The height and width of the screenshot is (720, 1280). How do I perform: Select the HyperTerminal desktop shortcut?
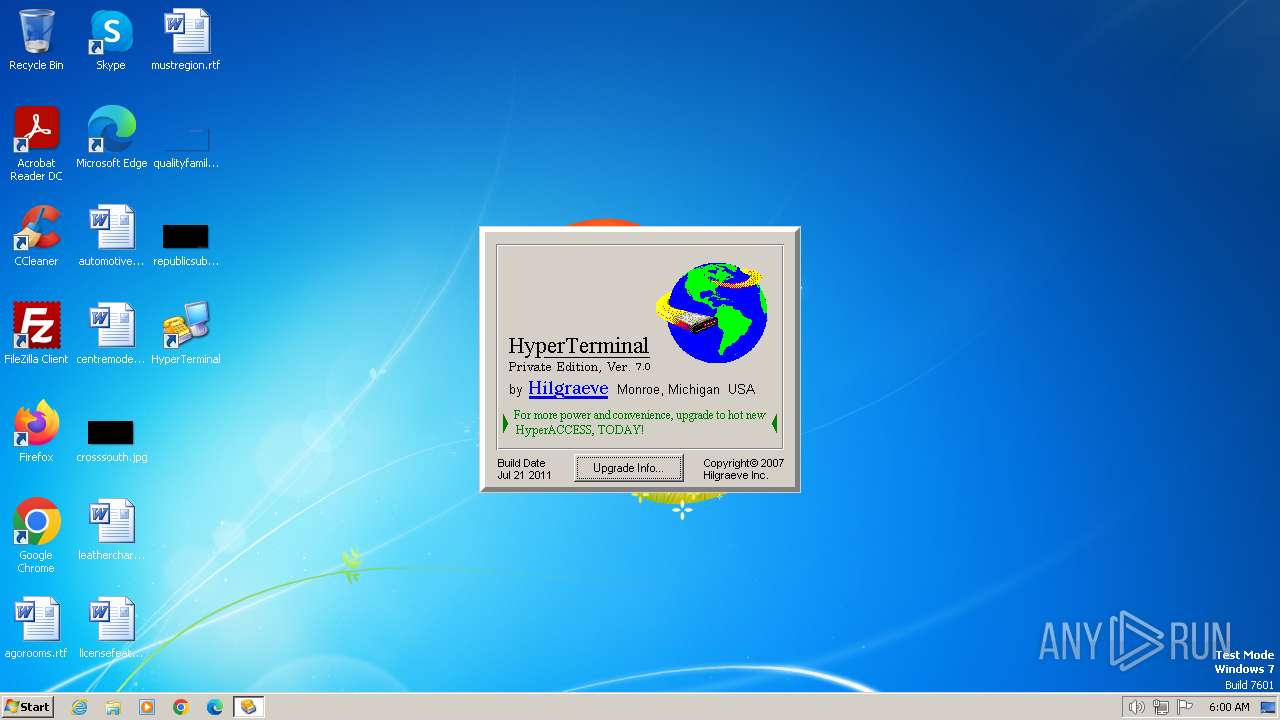(186, 334)
